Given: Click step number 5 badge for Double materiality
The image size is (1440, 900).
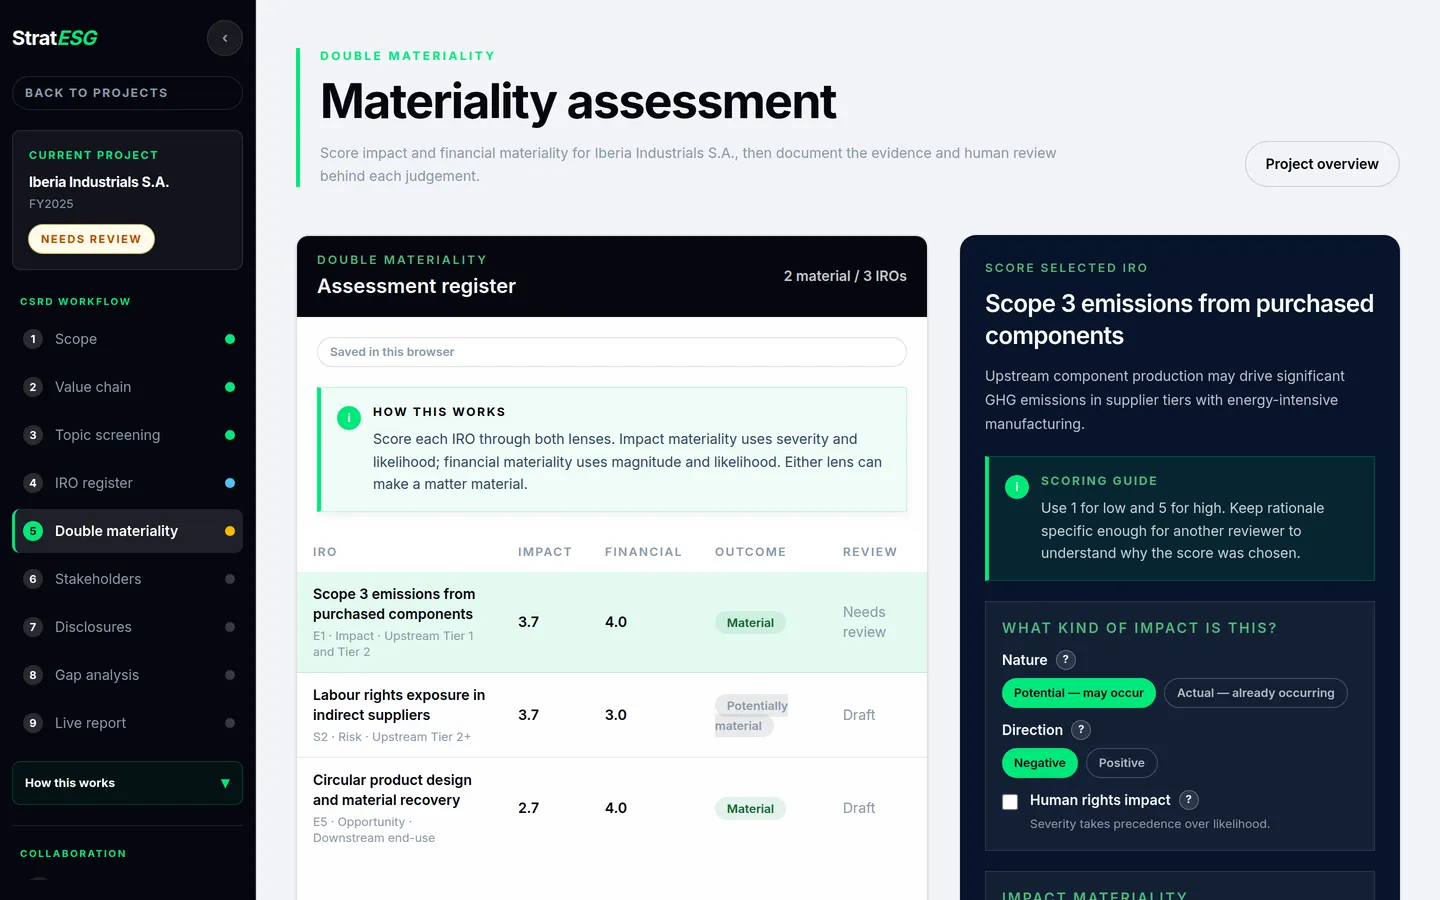Looking at the screenshot, I should [x=33, y=531].
